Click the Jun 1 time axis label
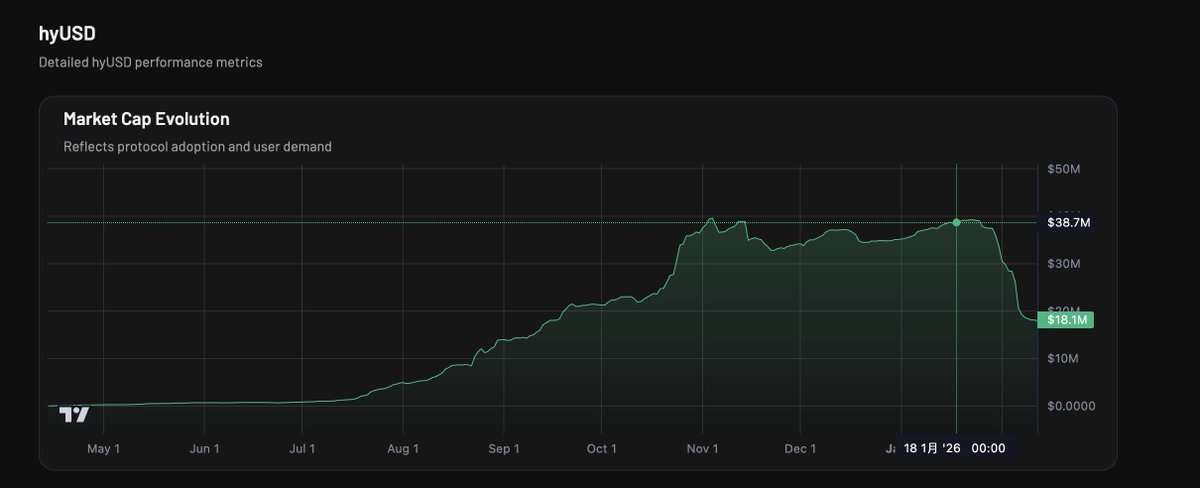The height and width of the screenshot is (488, 1200). pyautogui.click(x=204, y=449)
